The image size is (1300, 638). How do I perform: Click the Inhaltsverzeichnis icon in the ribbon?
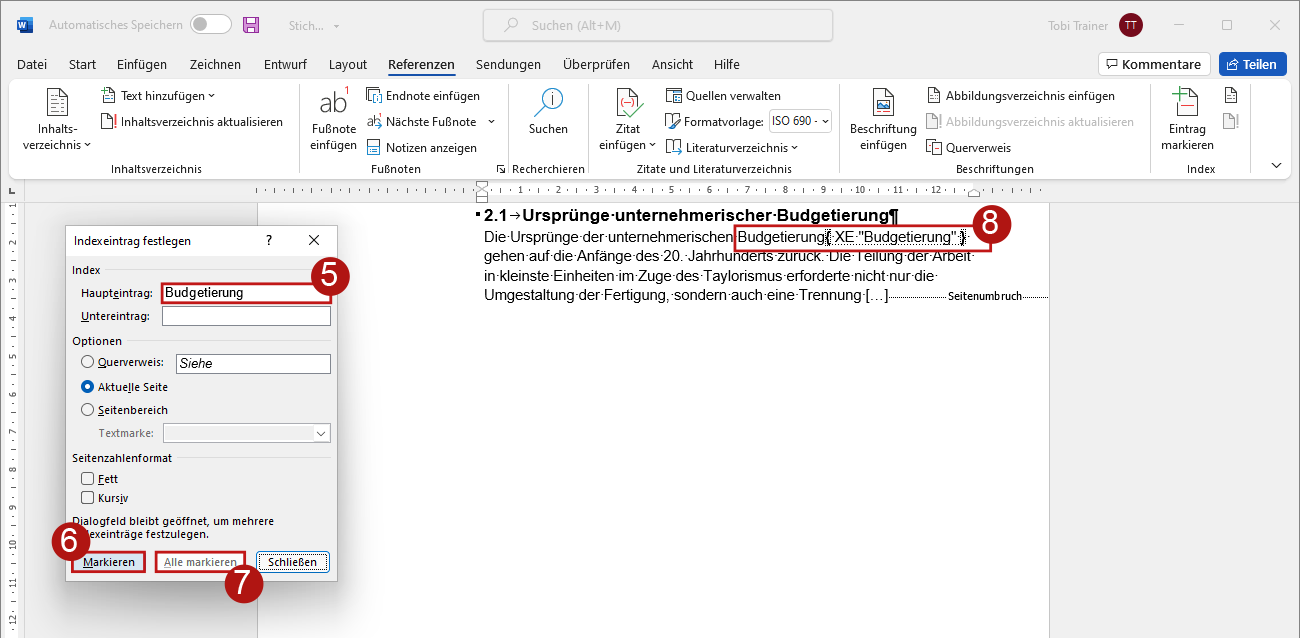click(x=58, y=105)
